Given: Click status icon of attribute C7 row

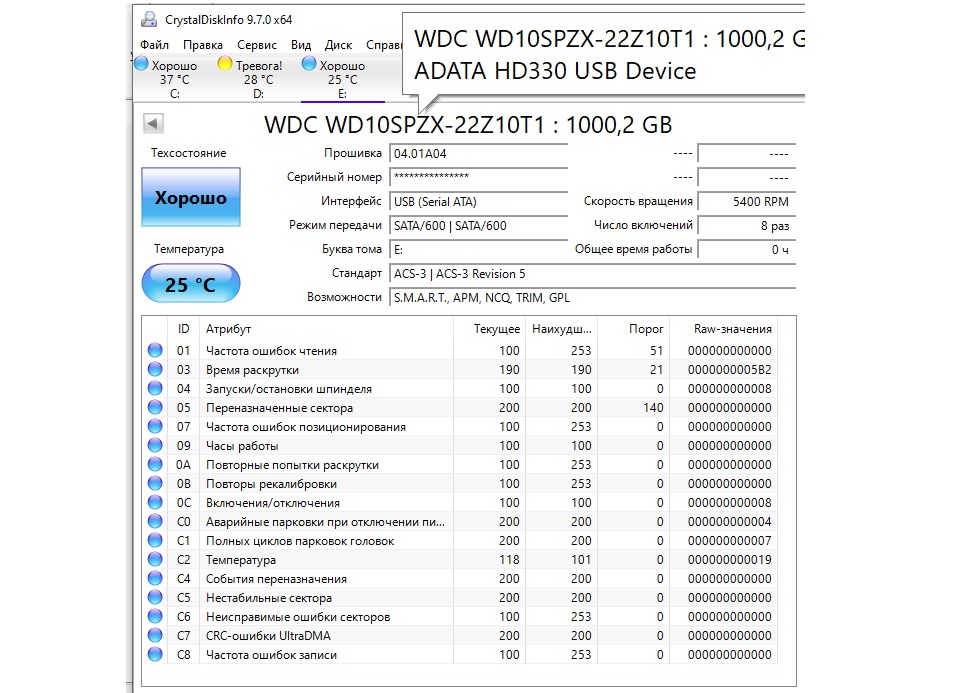Looking at the screenshot, I should 155,635.
